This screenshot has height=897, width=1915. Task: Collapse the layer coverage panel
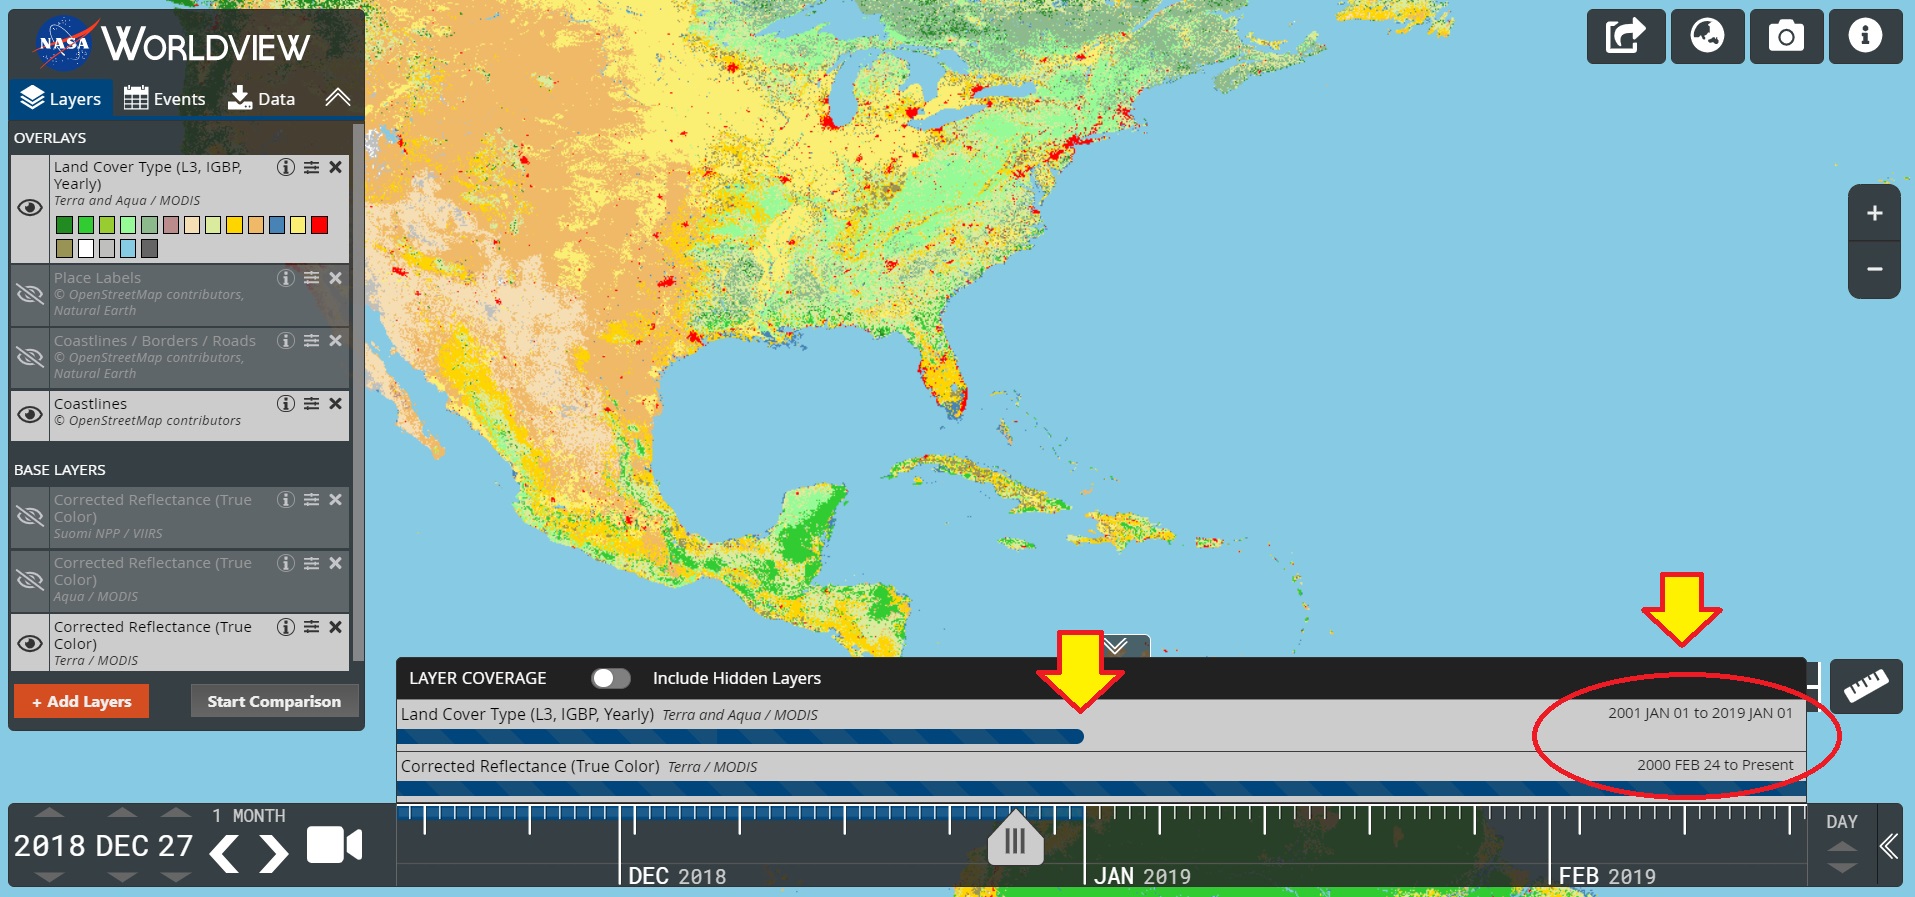[1116, 646]
